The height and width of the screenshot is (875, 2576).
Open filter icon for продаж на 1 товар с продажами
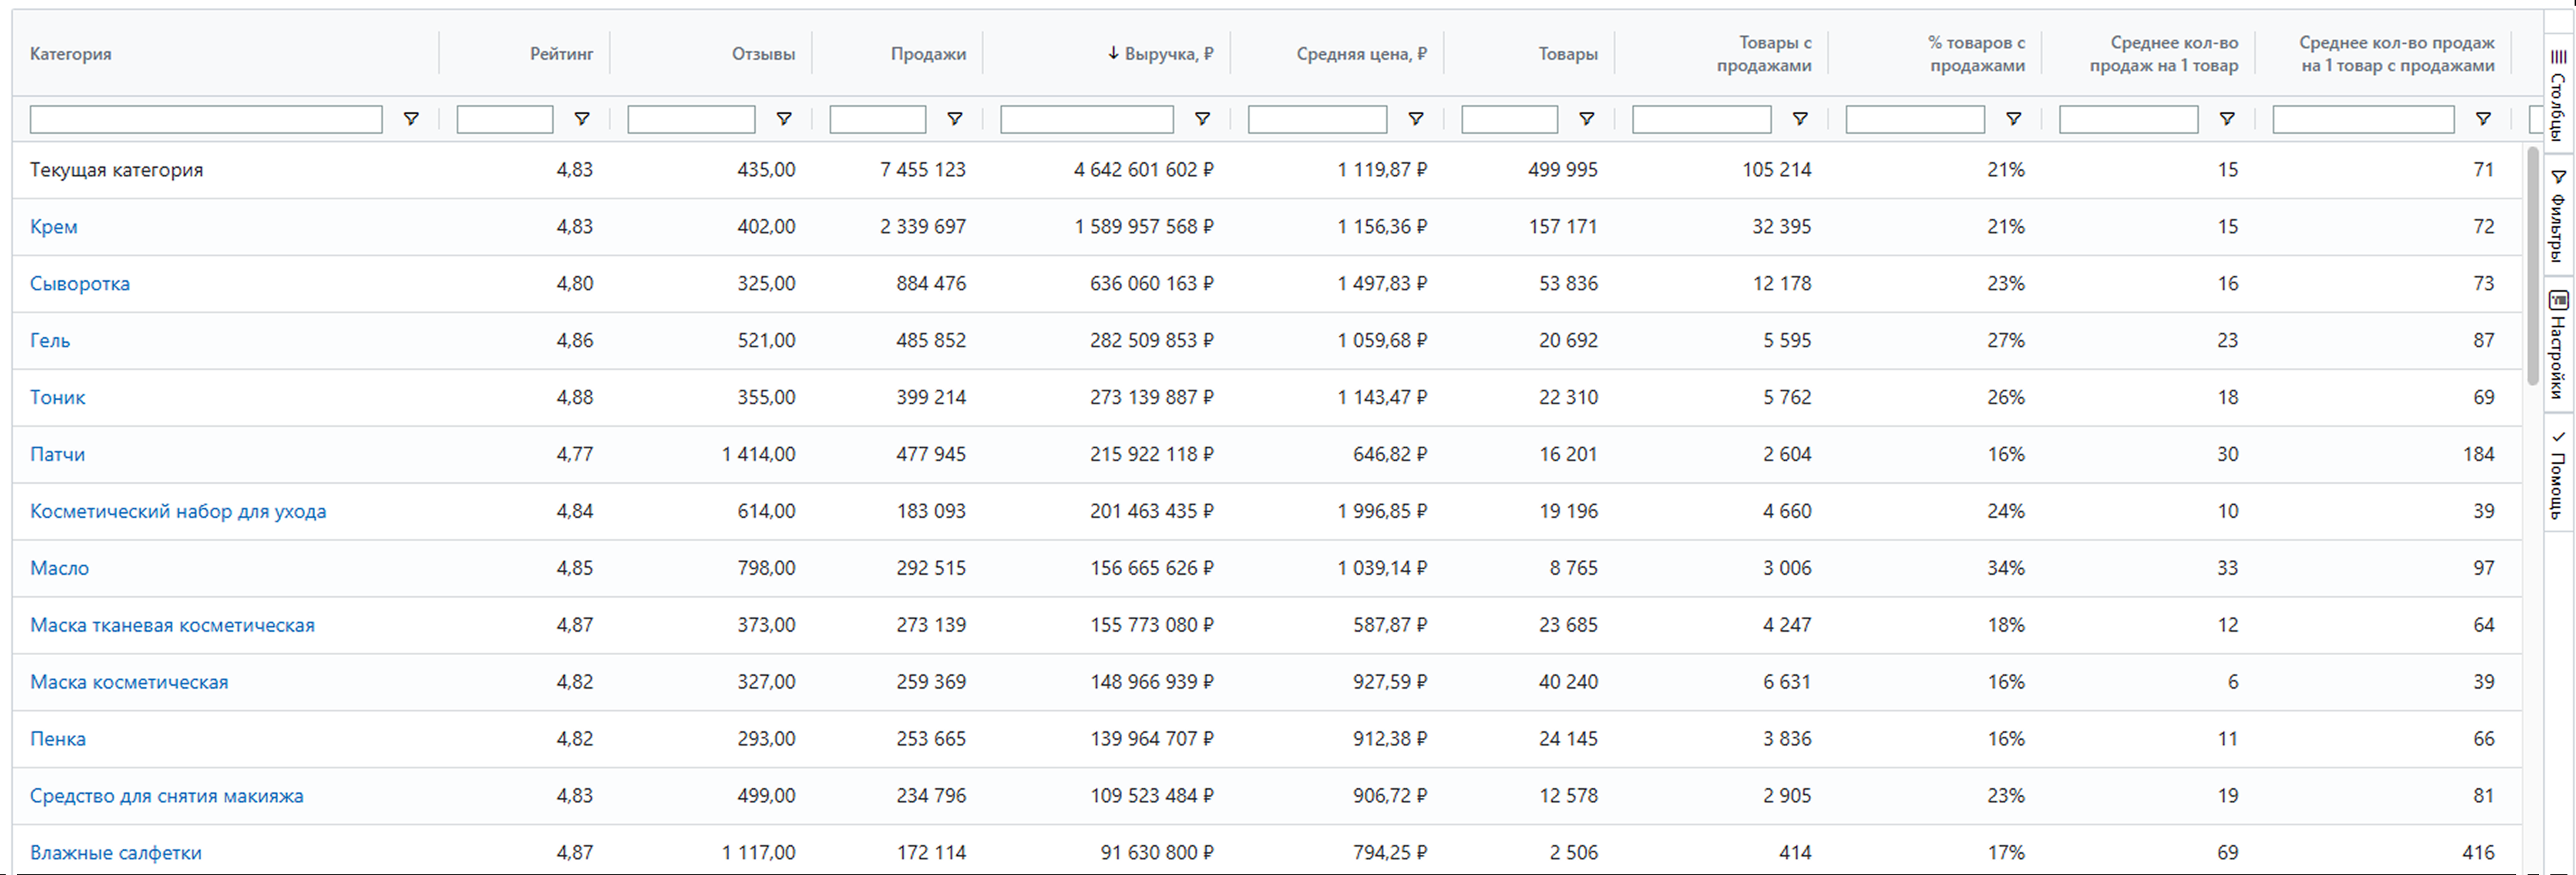pyautogui.click(x=2483, y=119)
